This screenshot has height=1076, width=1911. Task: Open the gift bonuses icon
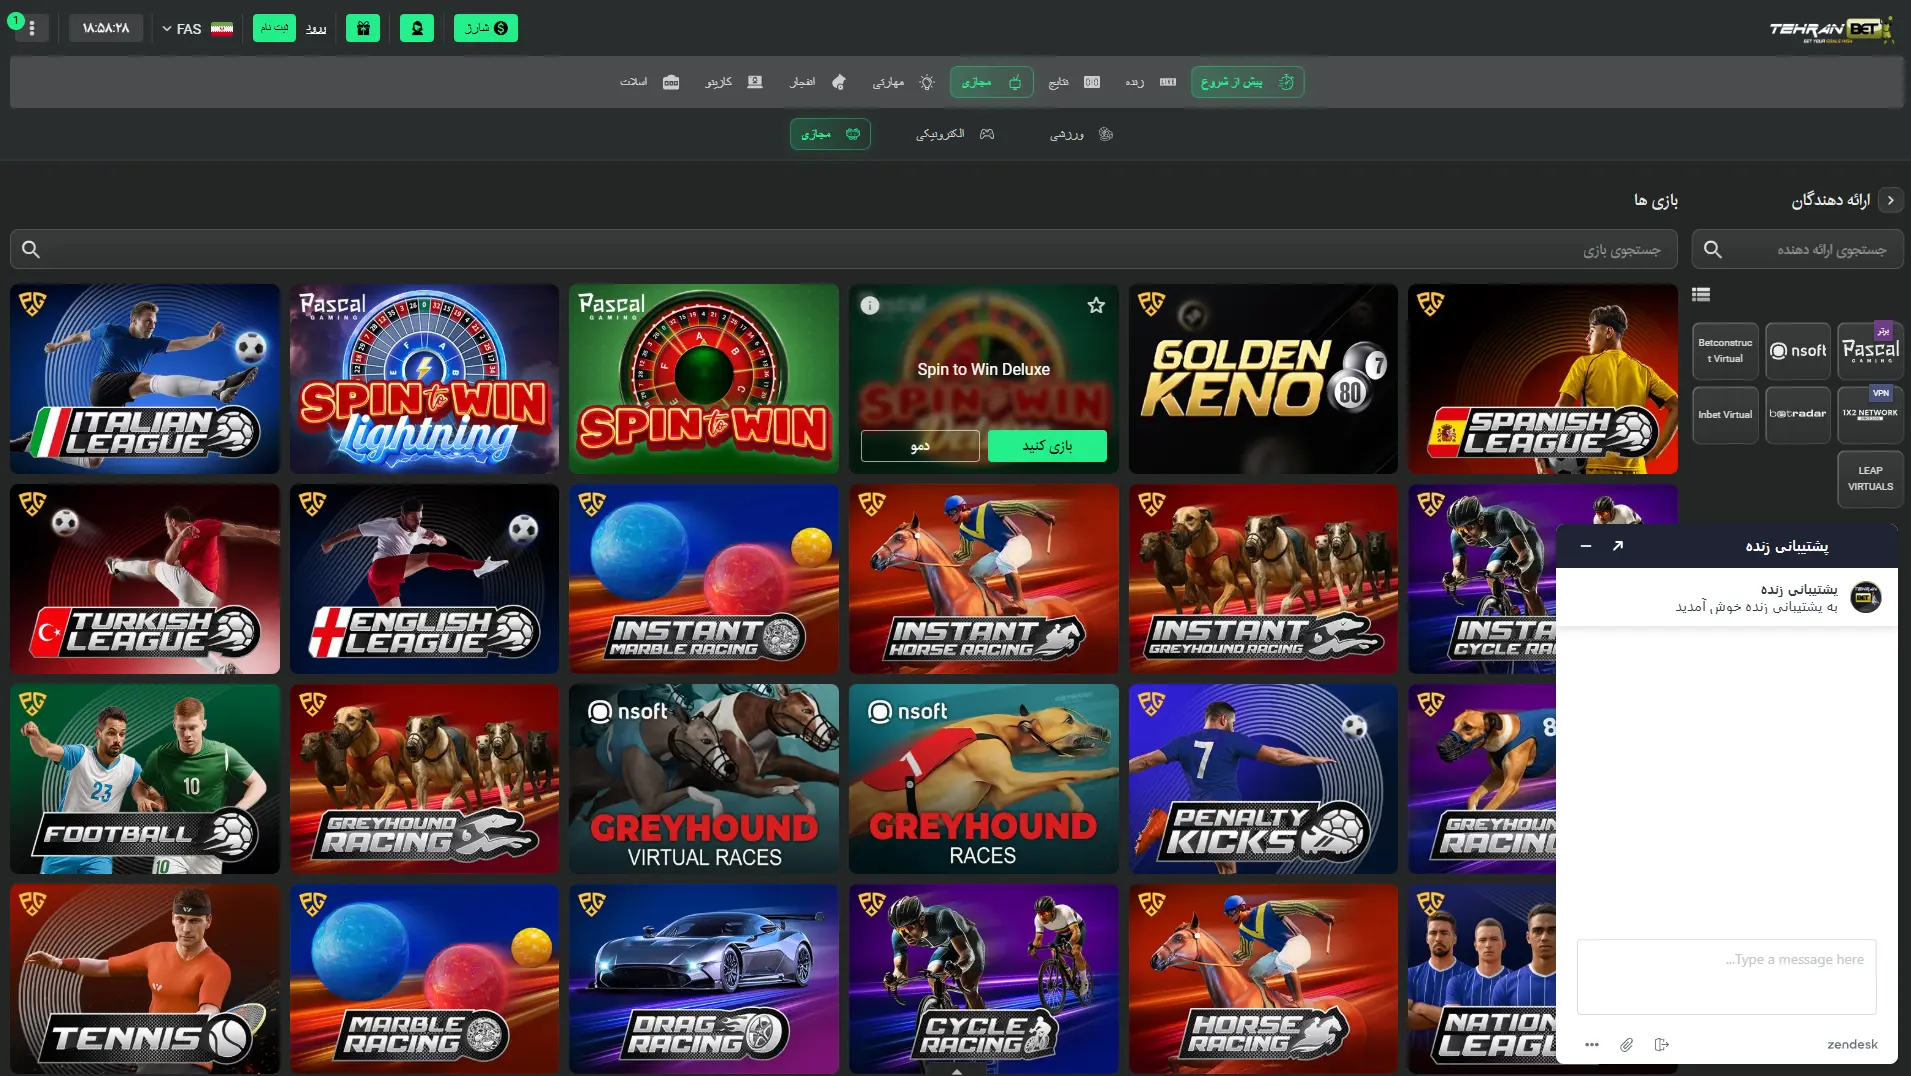tap(363, 28)
